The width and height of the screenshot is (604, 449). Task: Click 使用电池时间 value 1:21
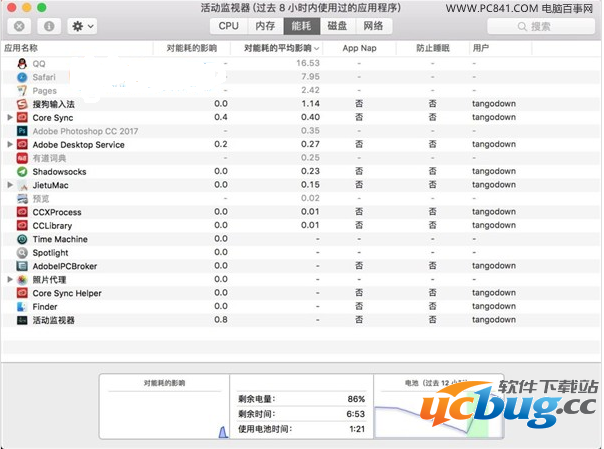(x=357, y=429)
